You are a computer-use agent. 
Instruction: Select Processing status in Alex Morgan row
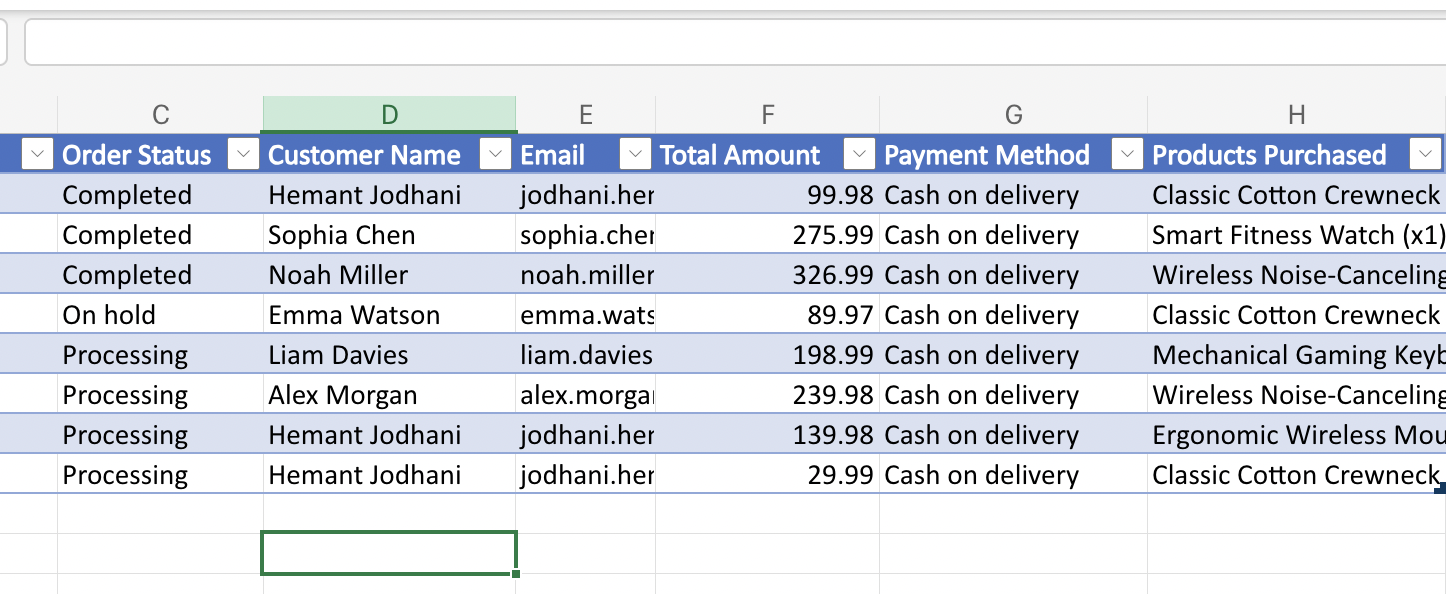point(160,395)
